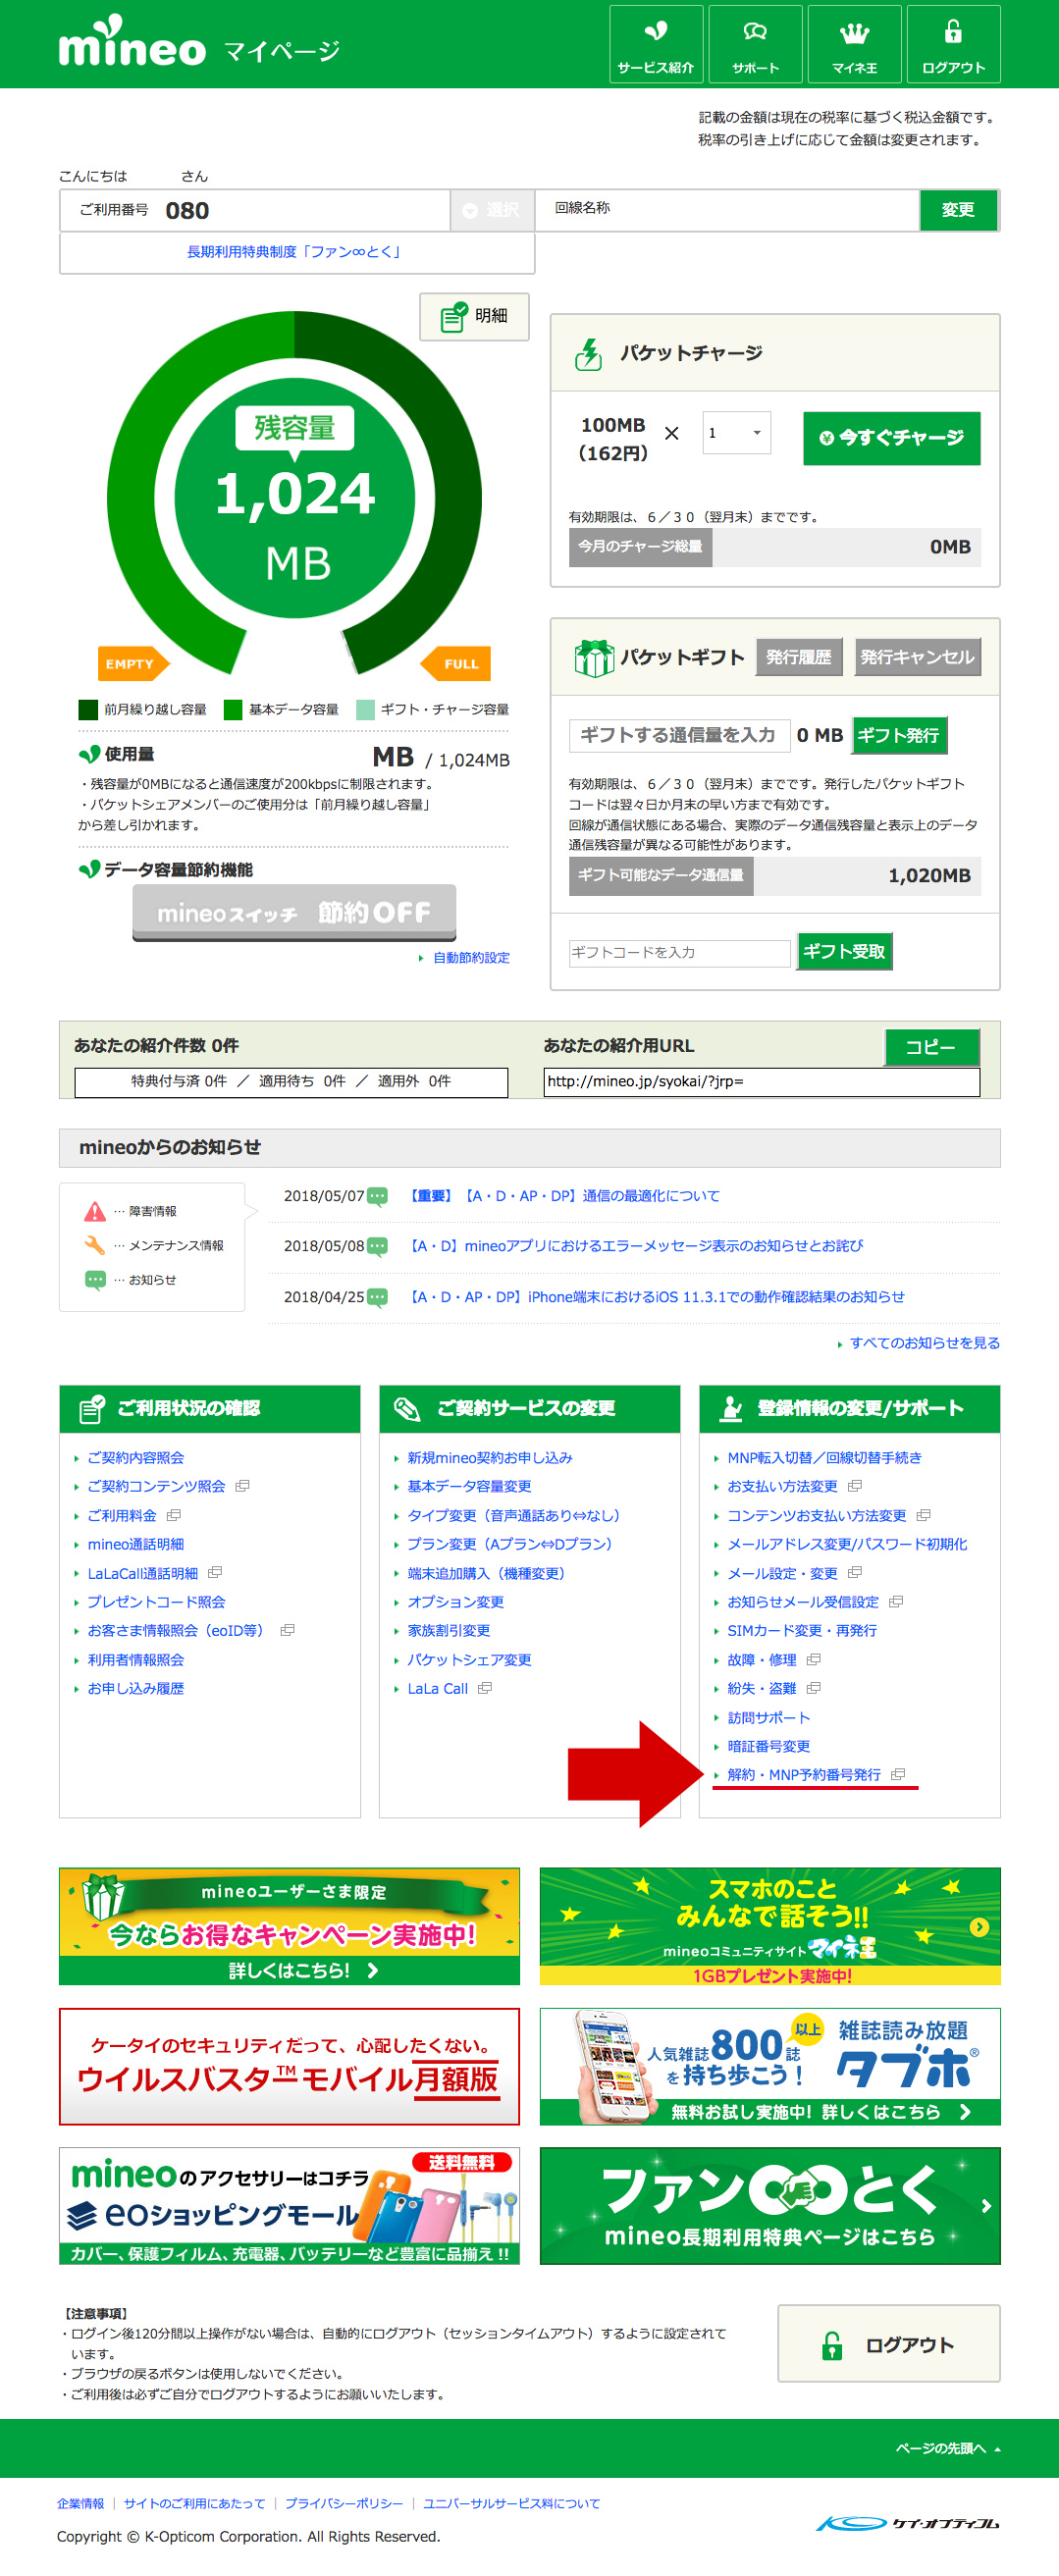This screenshot has height=2576, width=1059.
Task: Click the 発行キャンセル button
Action: (917, 657)
